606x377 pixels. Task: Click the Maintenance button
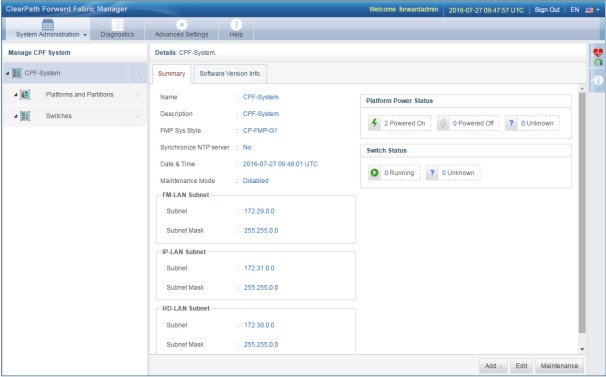click(x=560, y=366)
